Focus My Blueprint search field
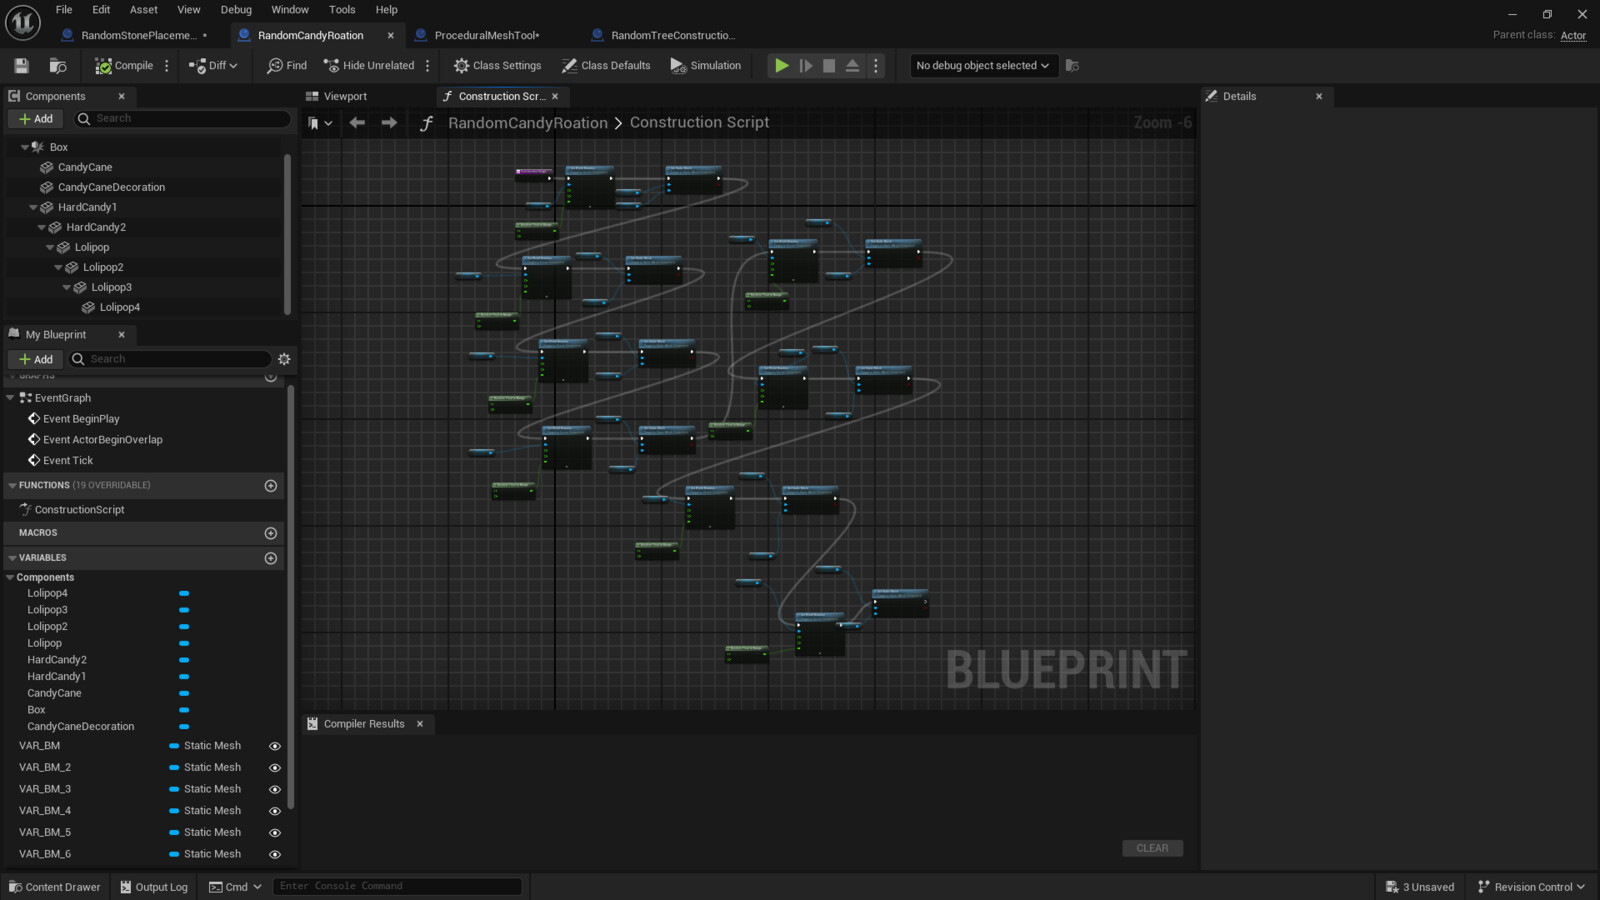1600x900 pixels. [x=169, y=360]
